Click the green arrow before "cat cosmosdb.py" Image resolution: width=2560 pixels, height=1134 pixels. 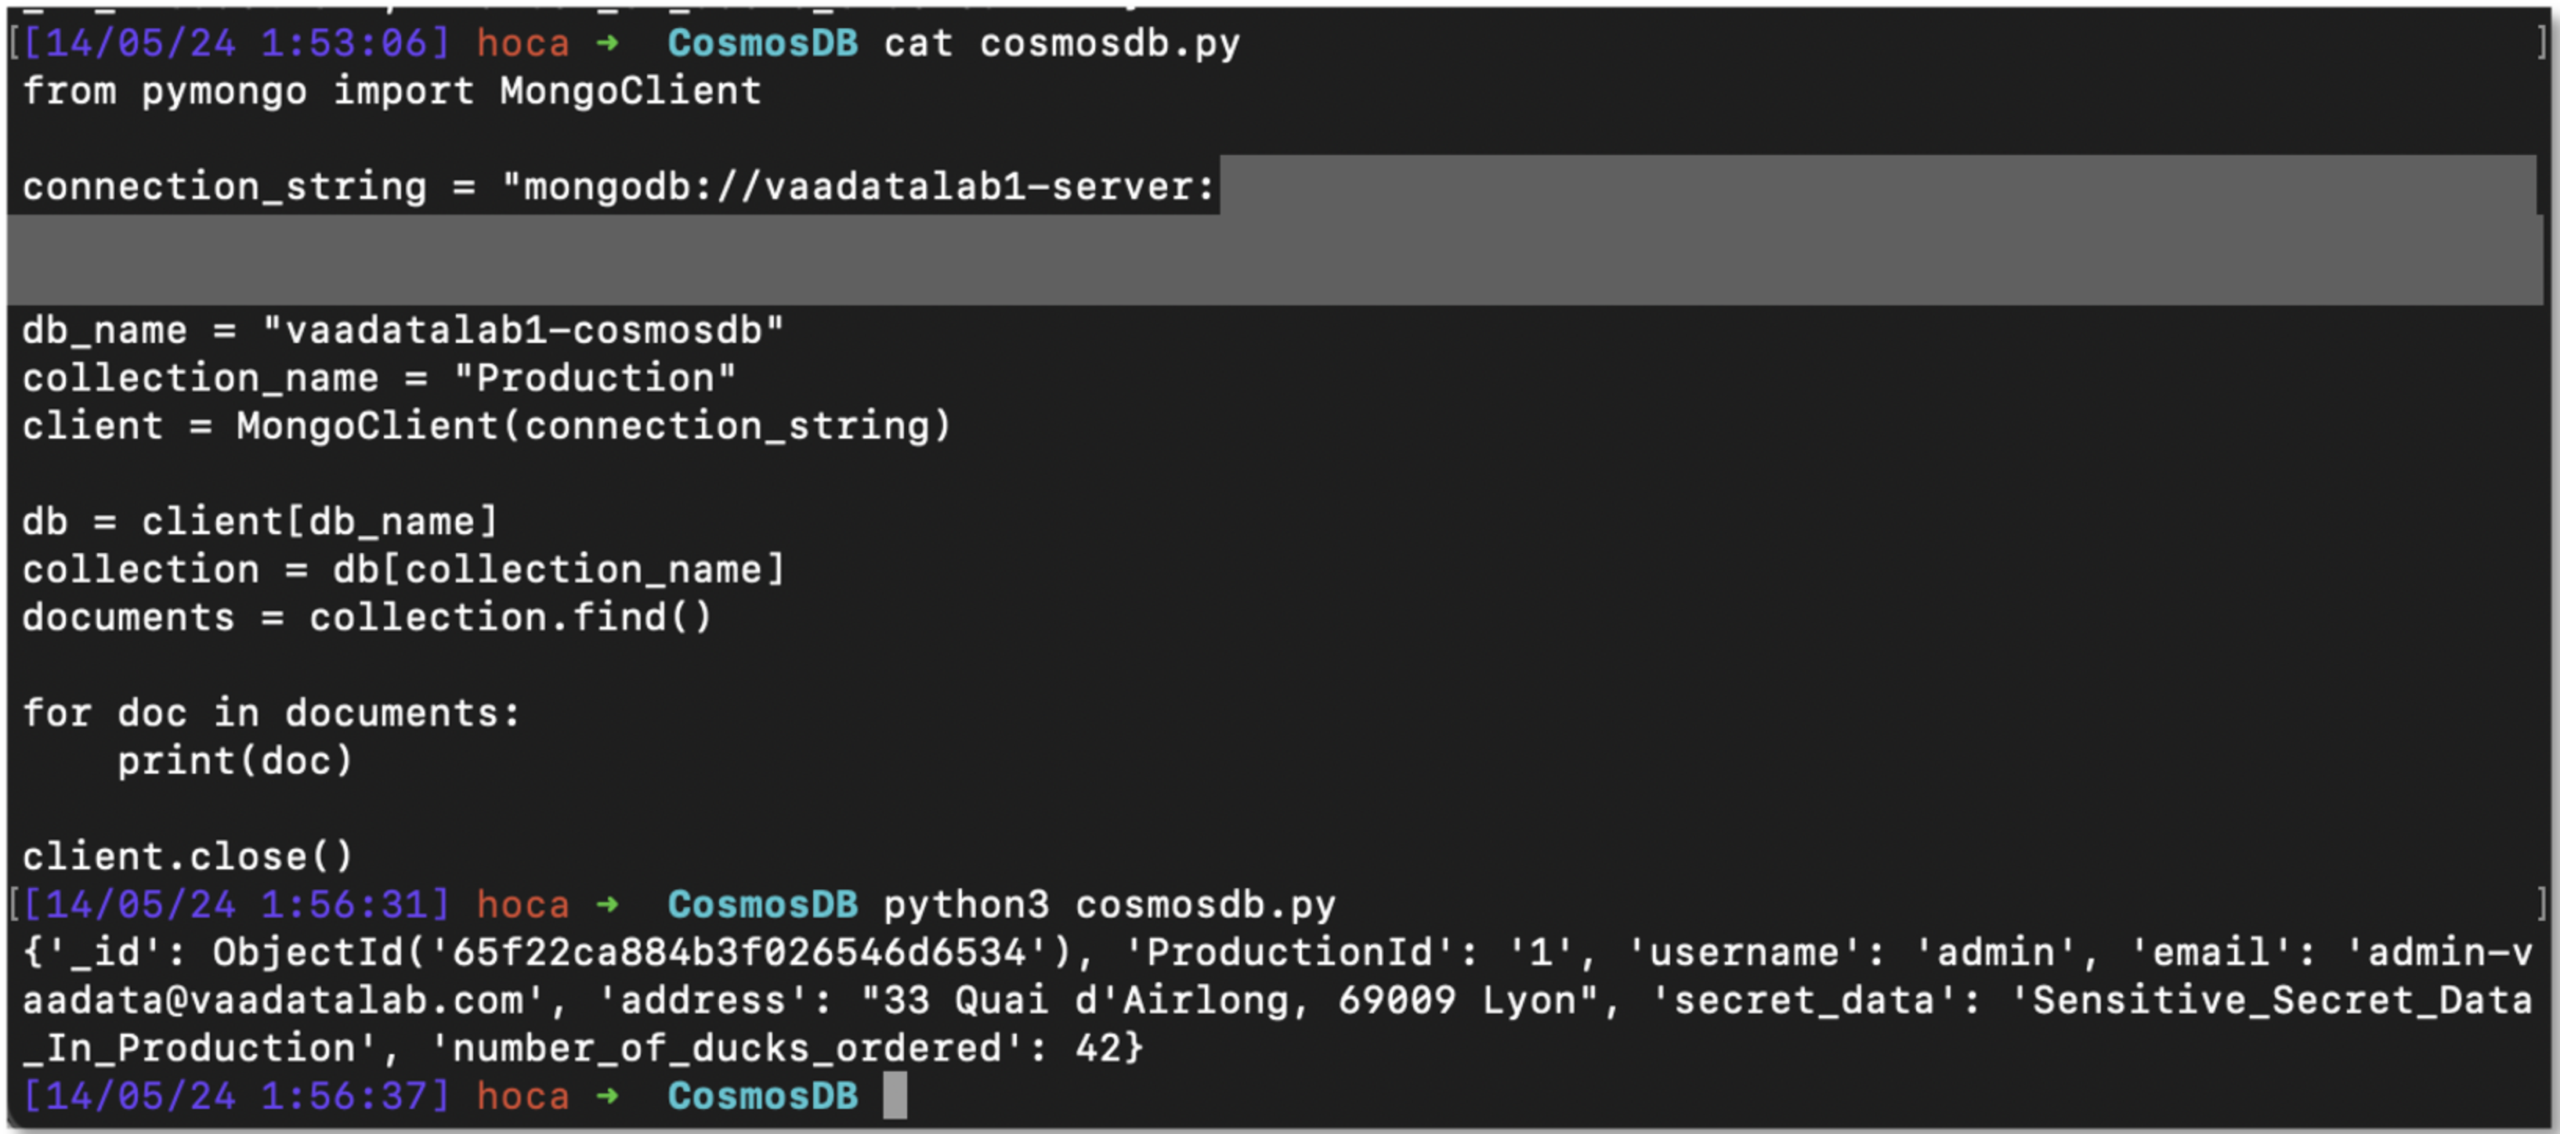pos(607,43)
